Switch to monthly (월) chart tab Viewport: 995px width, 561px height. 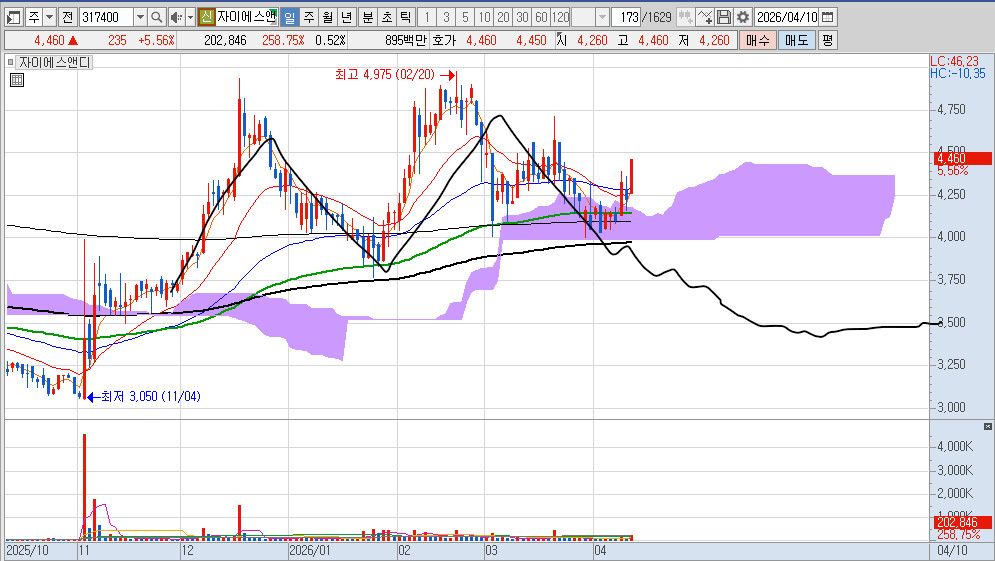326,17
